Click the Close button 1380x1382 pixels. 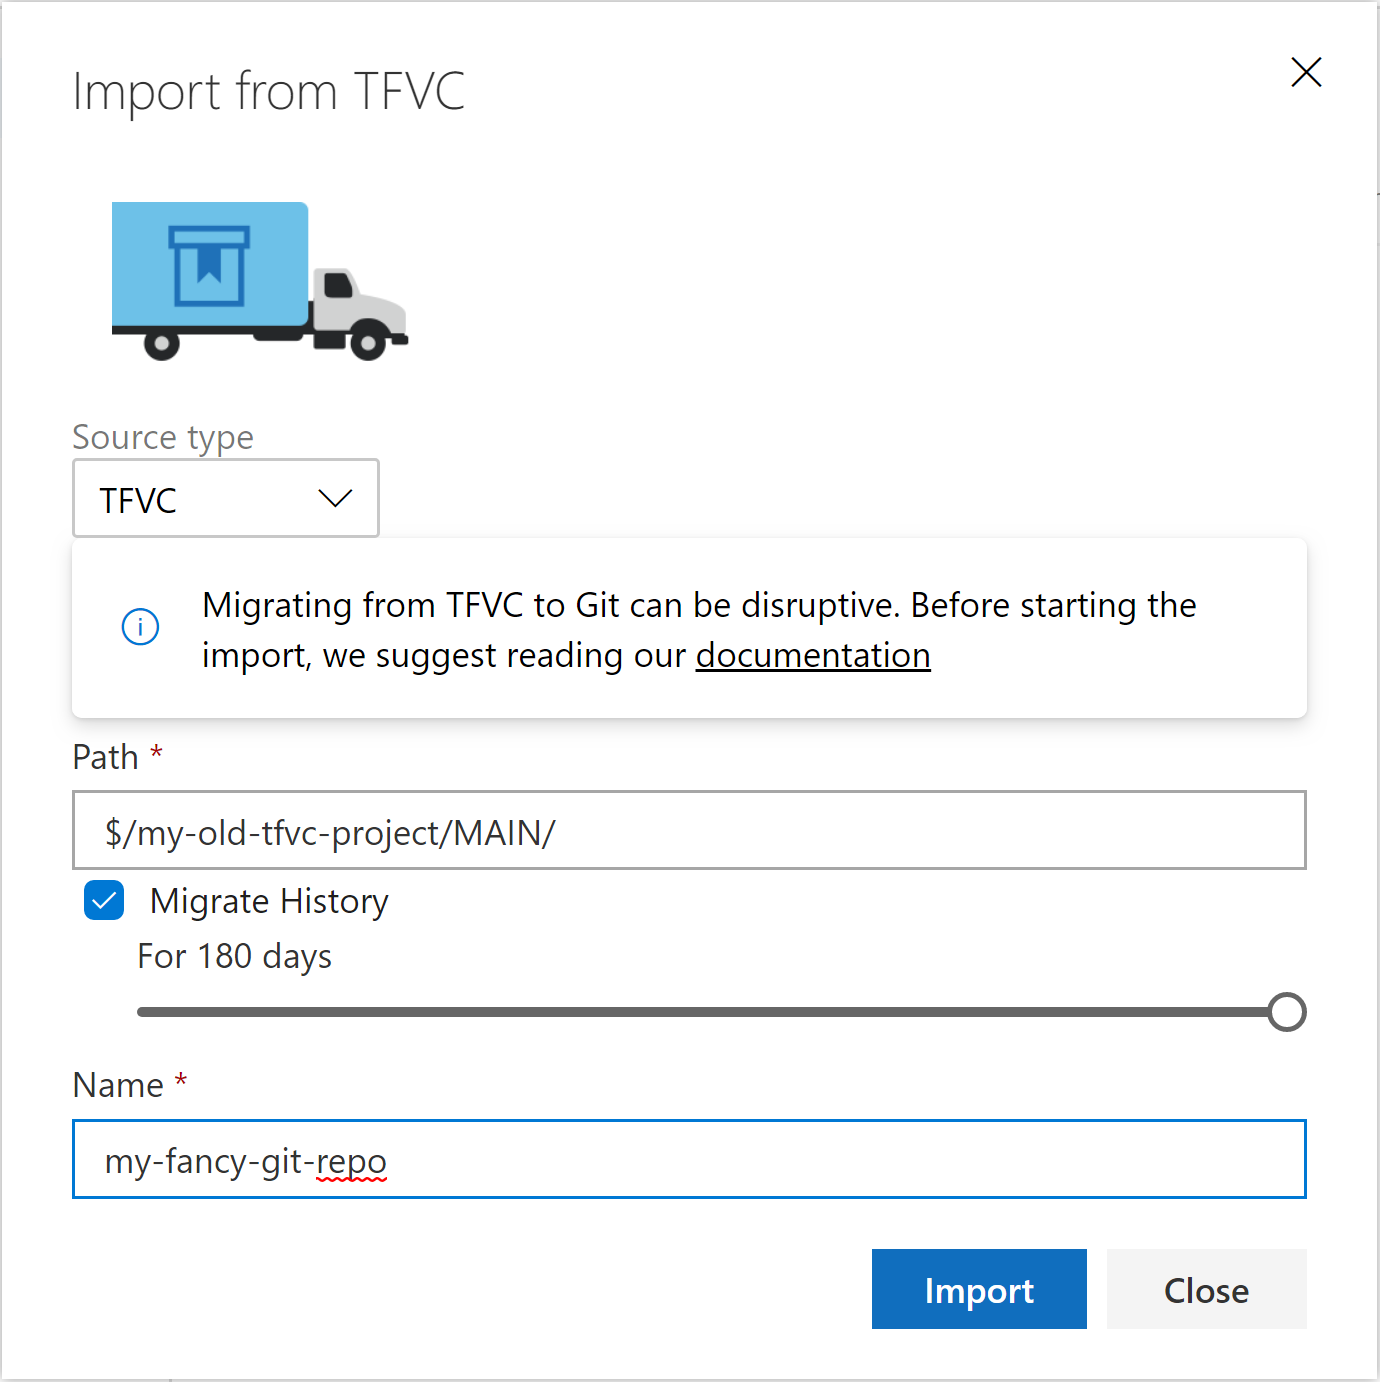click(1206, 1289)
